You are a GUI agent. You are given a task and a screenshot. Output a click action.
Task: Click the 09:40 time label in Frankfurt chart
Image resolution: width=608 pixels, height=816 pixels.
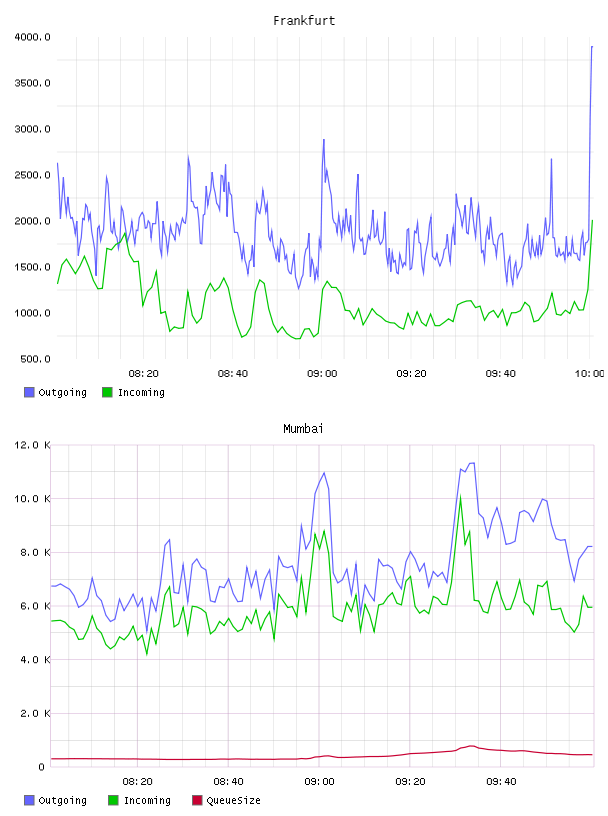(501, 374)
